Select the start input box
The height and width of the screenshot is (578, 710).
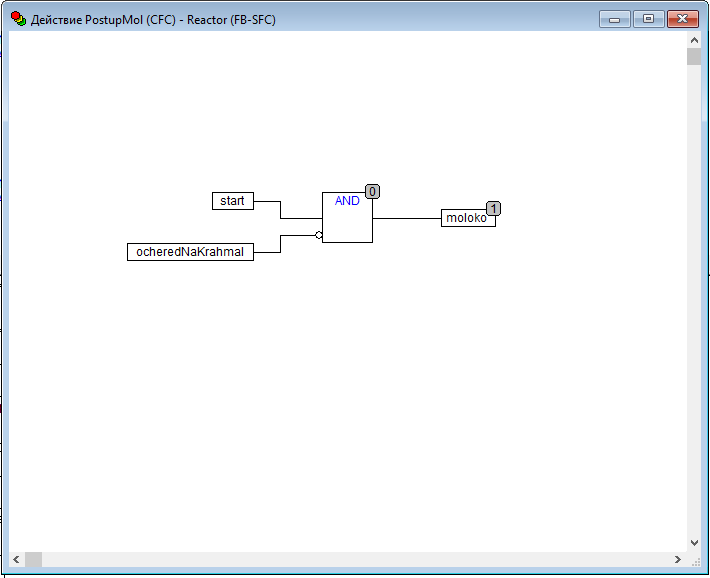233,201
